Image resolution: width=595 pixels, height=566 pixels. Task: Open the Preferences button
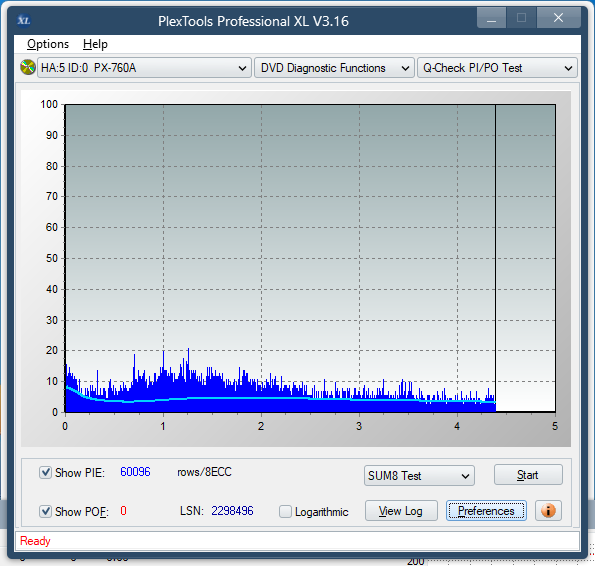[x=486, y=511]
